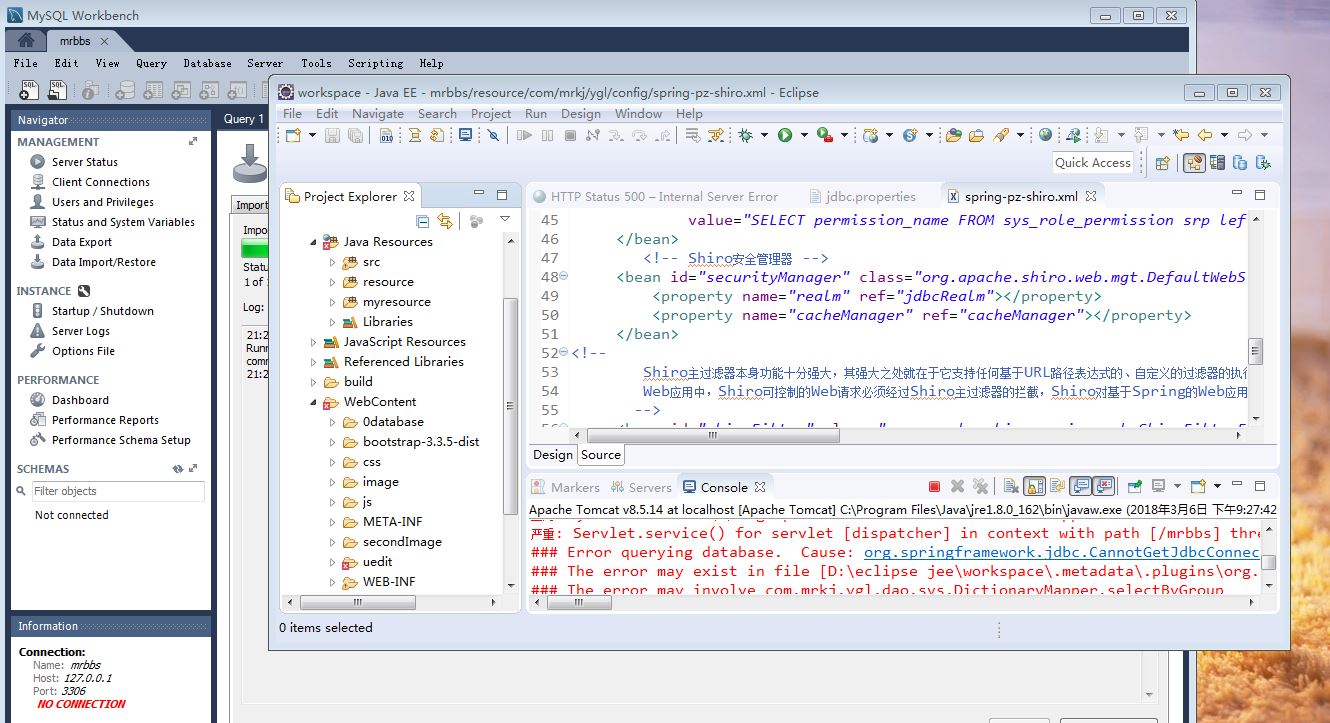Click the red Terminate button in Console
Image resolution: width=1330 pixels, height=723 pixels.
[x=934, y=487]
